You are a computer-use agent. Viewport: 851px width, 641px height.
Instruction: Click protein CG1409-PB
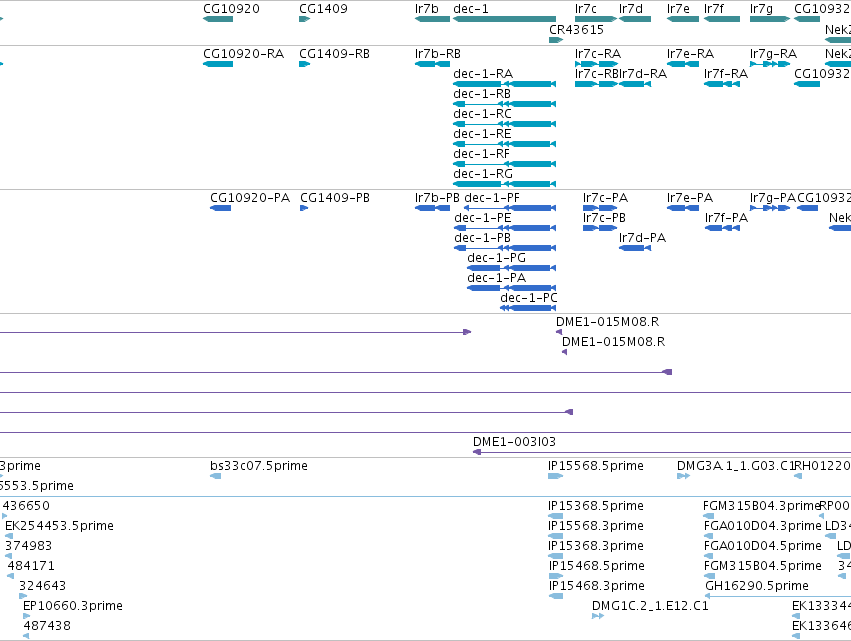point(304,208)
